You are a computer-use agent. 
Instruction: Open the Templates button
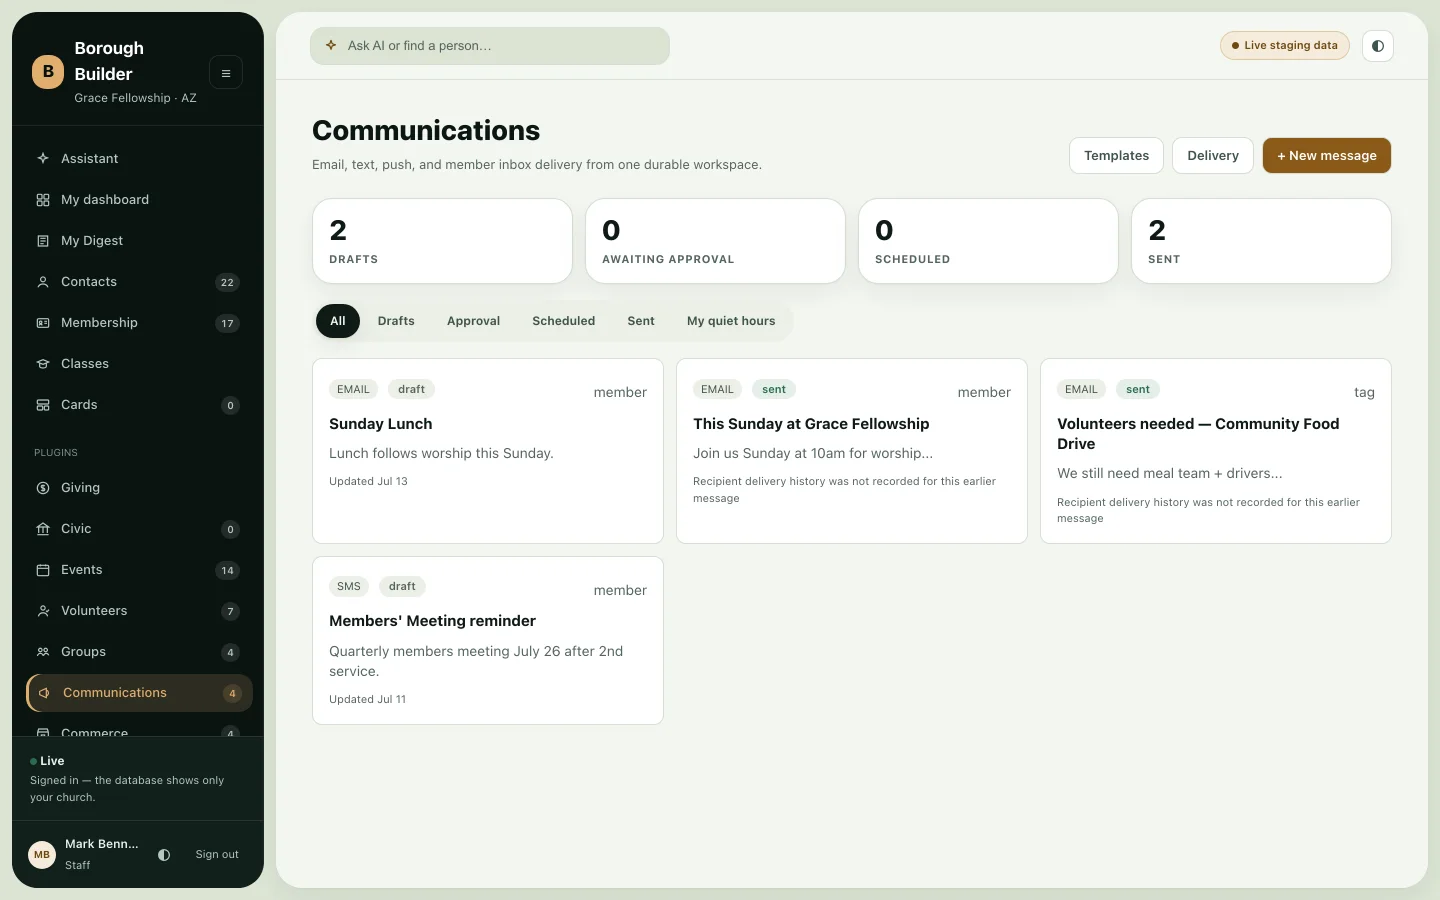click(1116, 156)
